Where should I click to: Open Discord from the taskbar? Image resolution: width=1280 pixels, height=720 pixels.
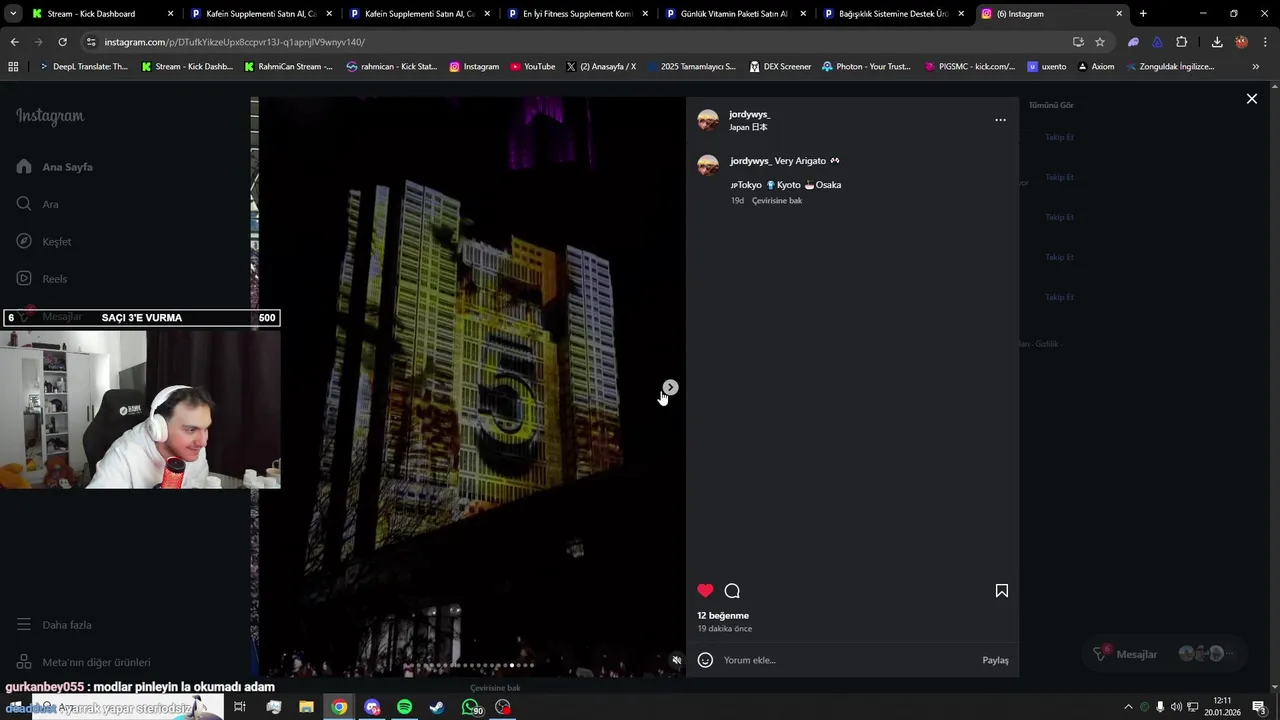[372, 707]
